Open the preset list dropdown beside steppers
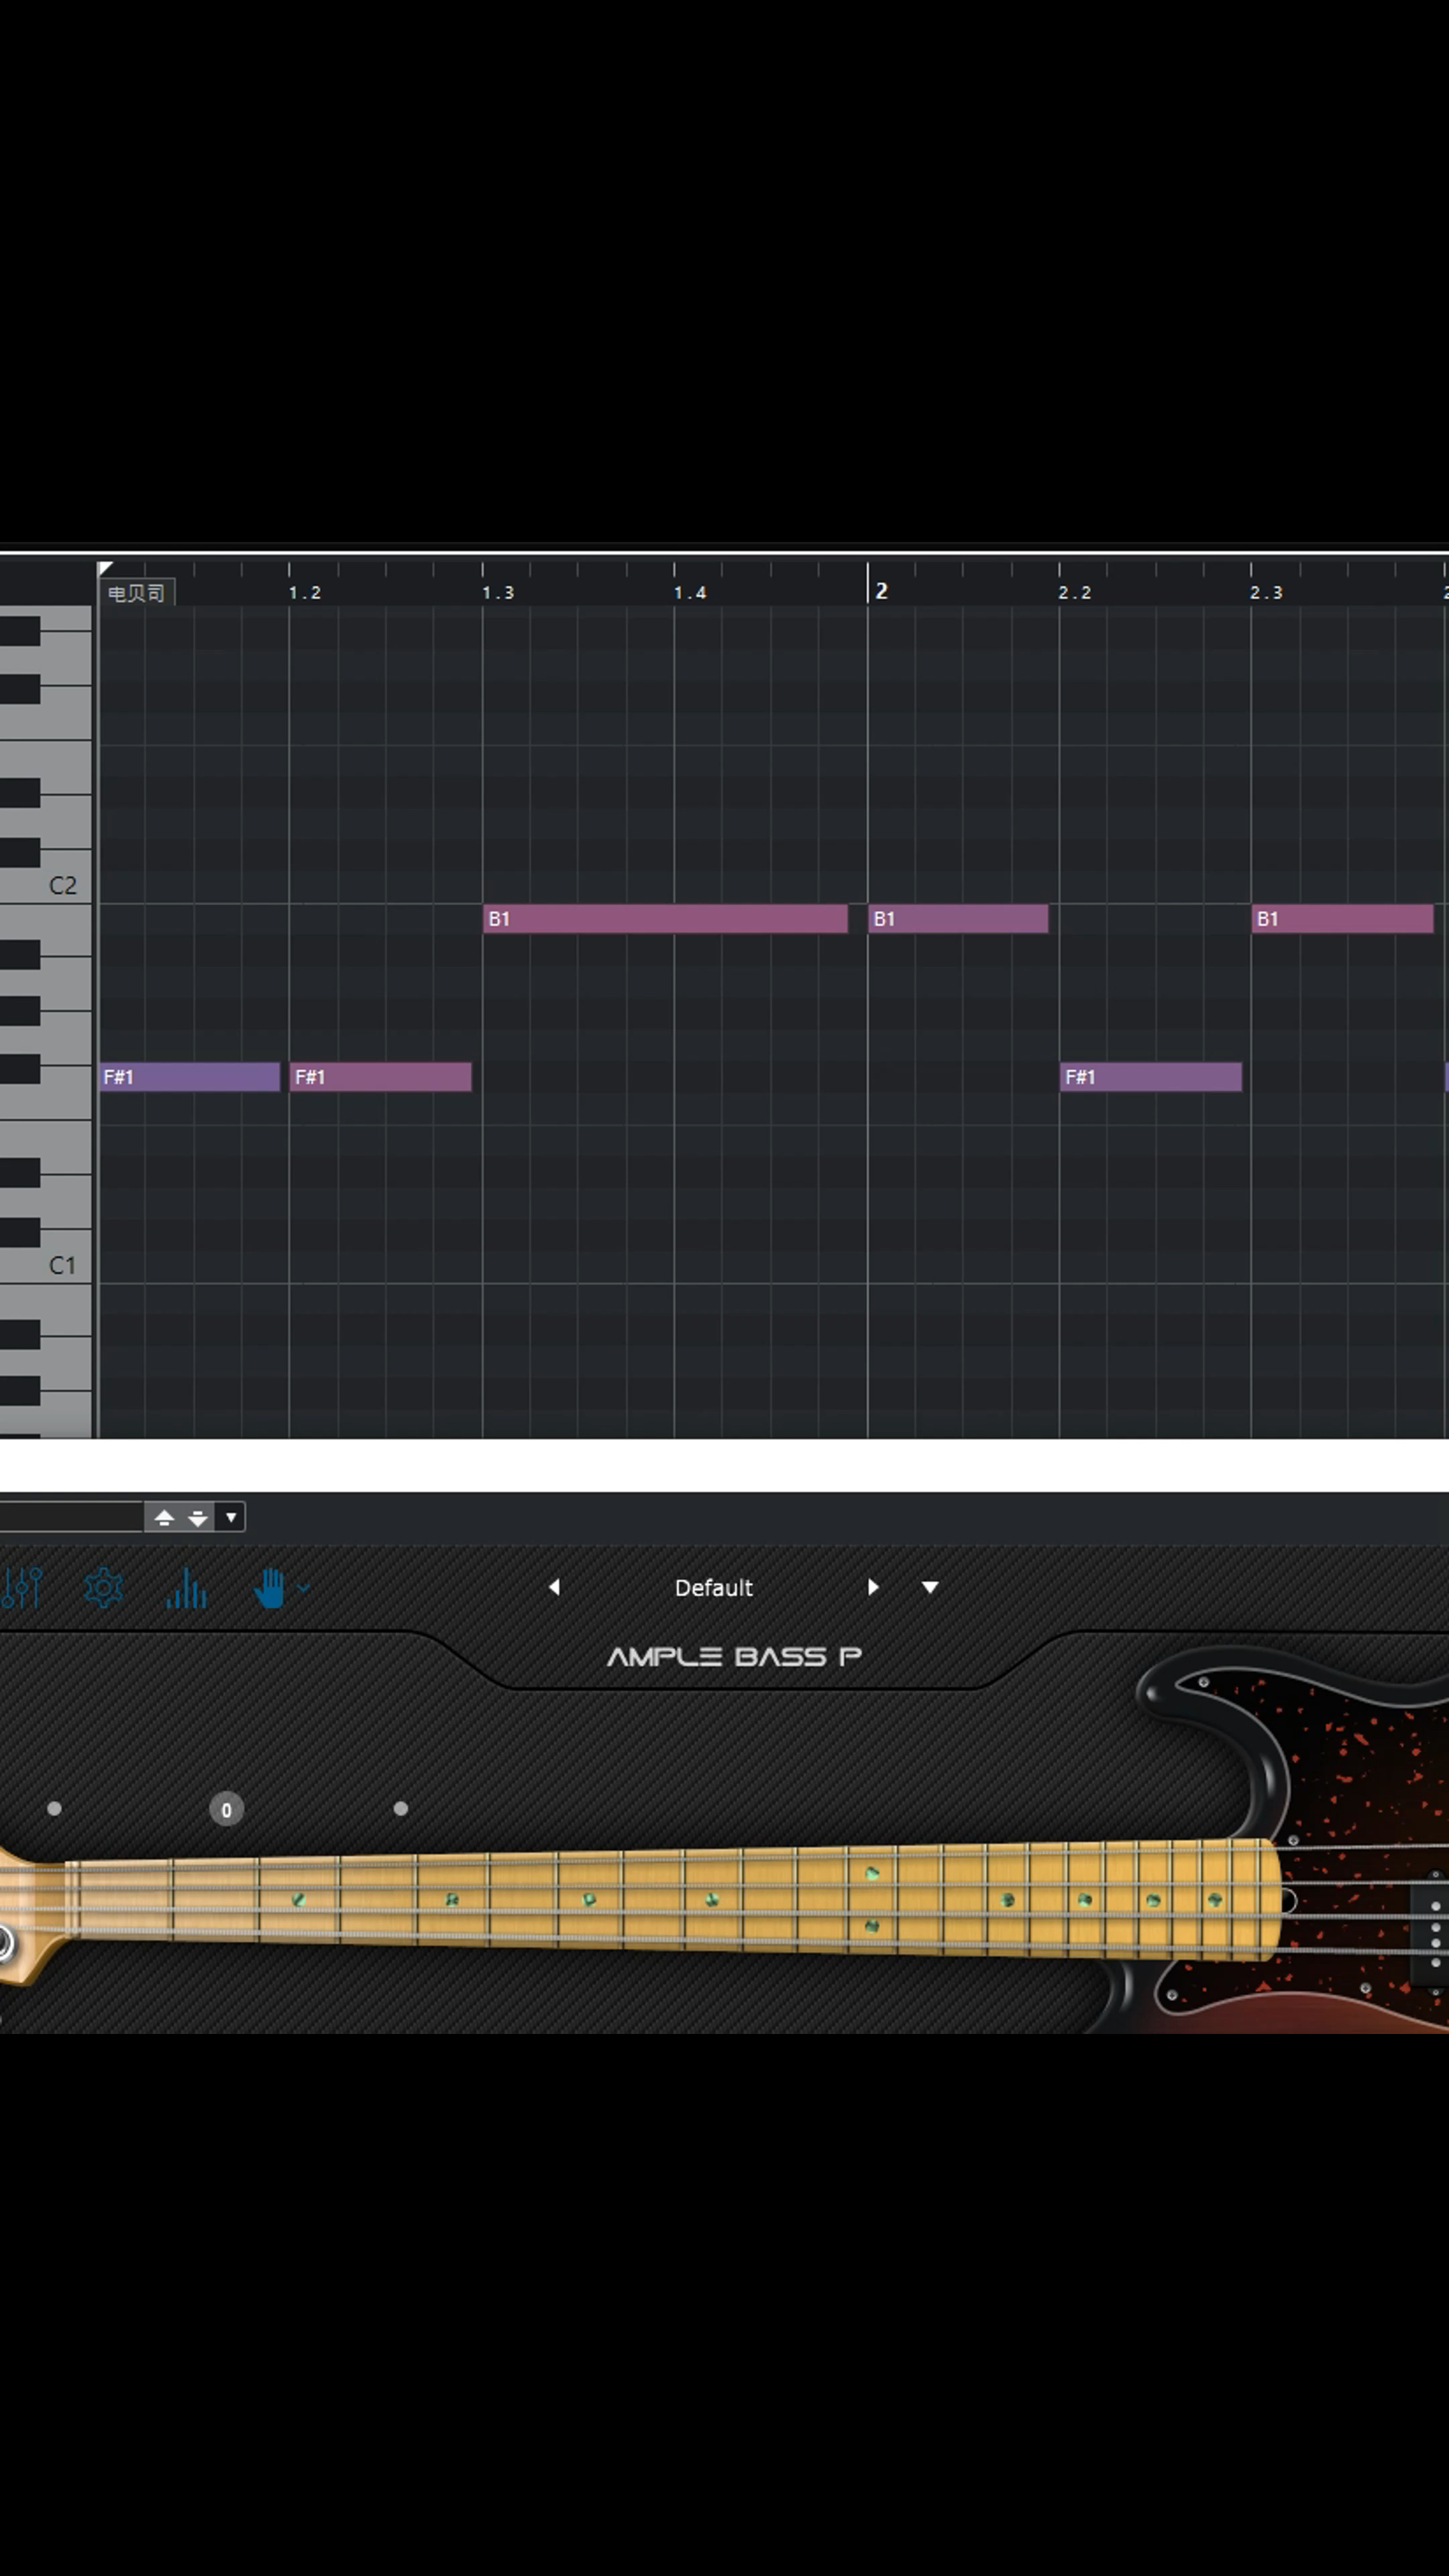The width and height of the screenshot is (1449, 2576). coord(231,1518)
